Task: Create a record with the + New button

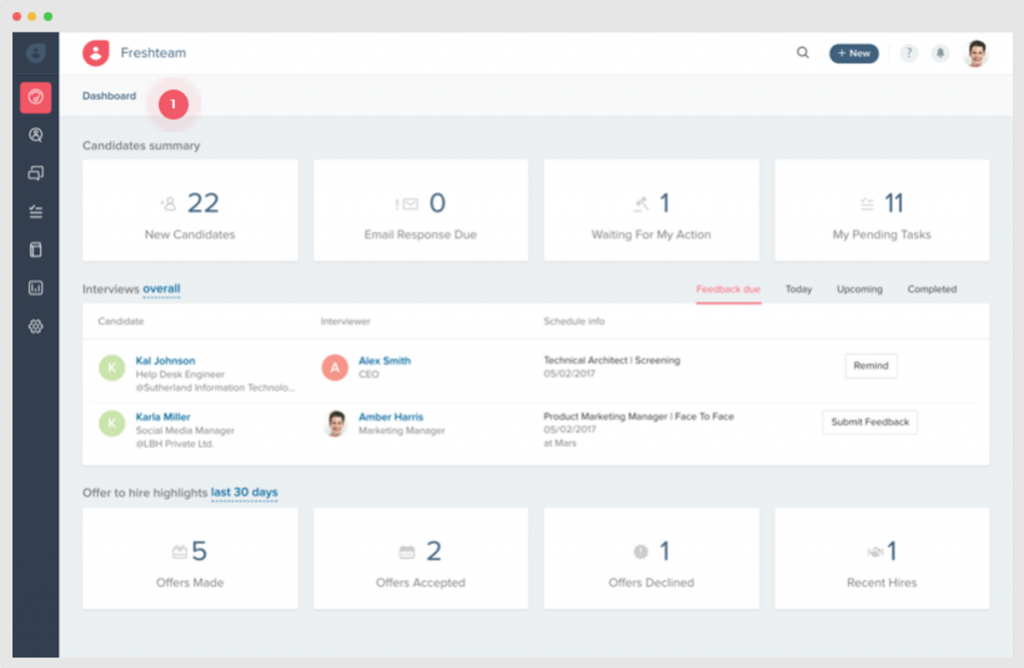Action: click(853, 53)
